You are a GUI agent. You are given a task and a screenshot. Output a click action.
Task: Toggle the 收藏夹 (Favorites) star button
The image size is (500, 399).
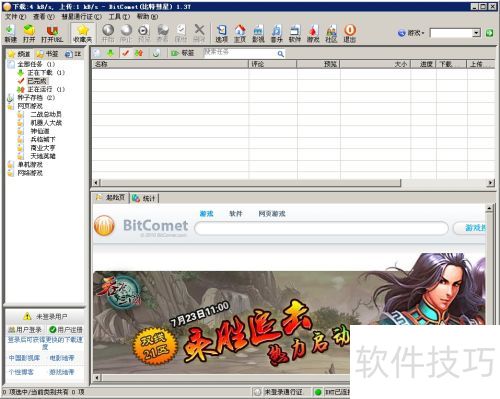pos(82,33)
